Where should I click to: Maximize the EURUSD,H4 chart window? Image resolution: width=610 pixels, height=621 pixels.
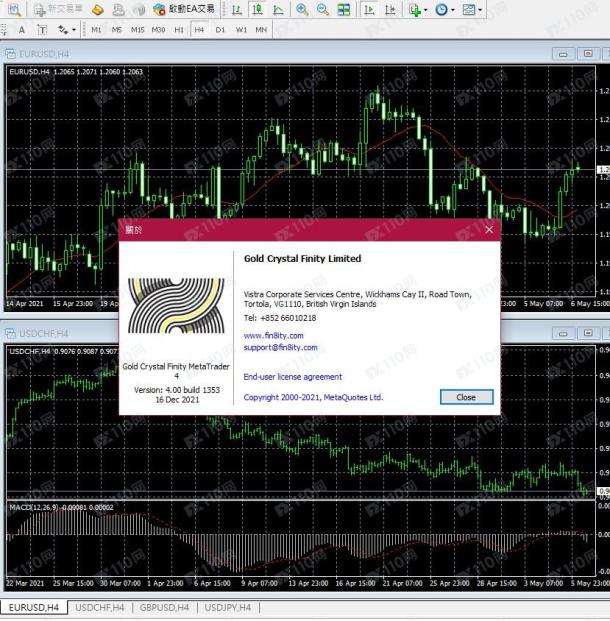588,54
